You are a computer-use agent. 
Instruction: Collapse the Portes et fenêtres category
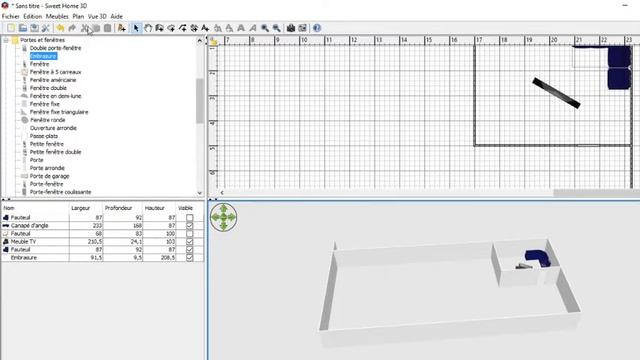pos(6,40)
